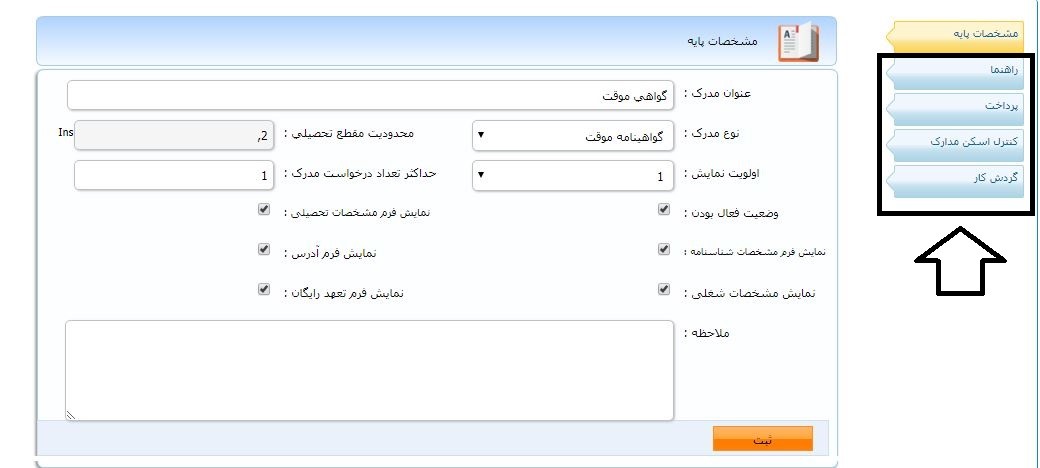1040x468 pixels.
Task: Open the پرداخت tab
Action: 956,106
